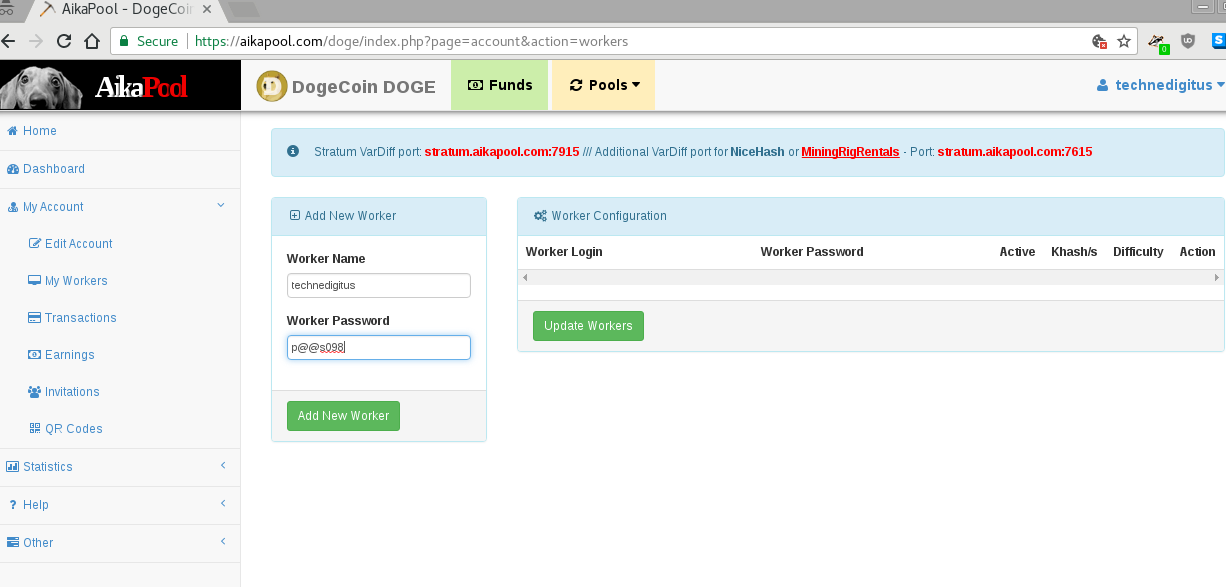Viewport: 1226px width, 587px height.
Task: Open the Funds menu
Action: (500, 85)
